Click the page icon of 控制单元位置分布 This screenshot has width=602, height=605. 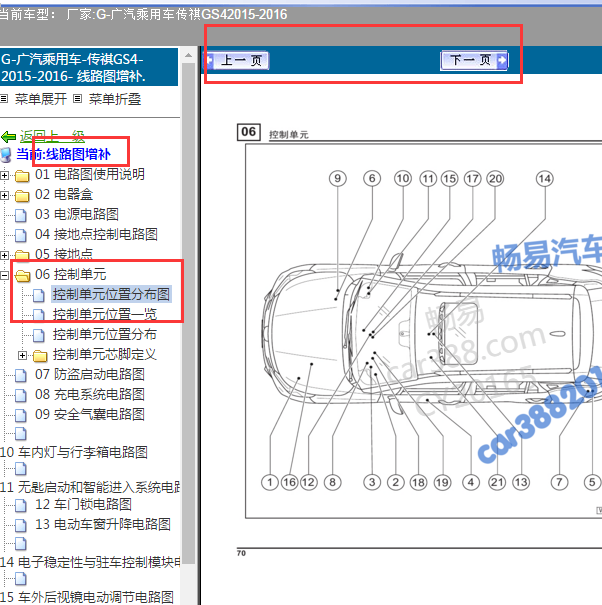38,336
